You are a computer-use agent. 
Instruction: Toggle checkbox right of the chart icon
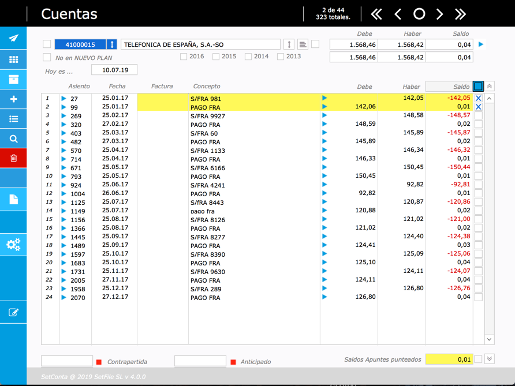[x=315, y=44]
